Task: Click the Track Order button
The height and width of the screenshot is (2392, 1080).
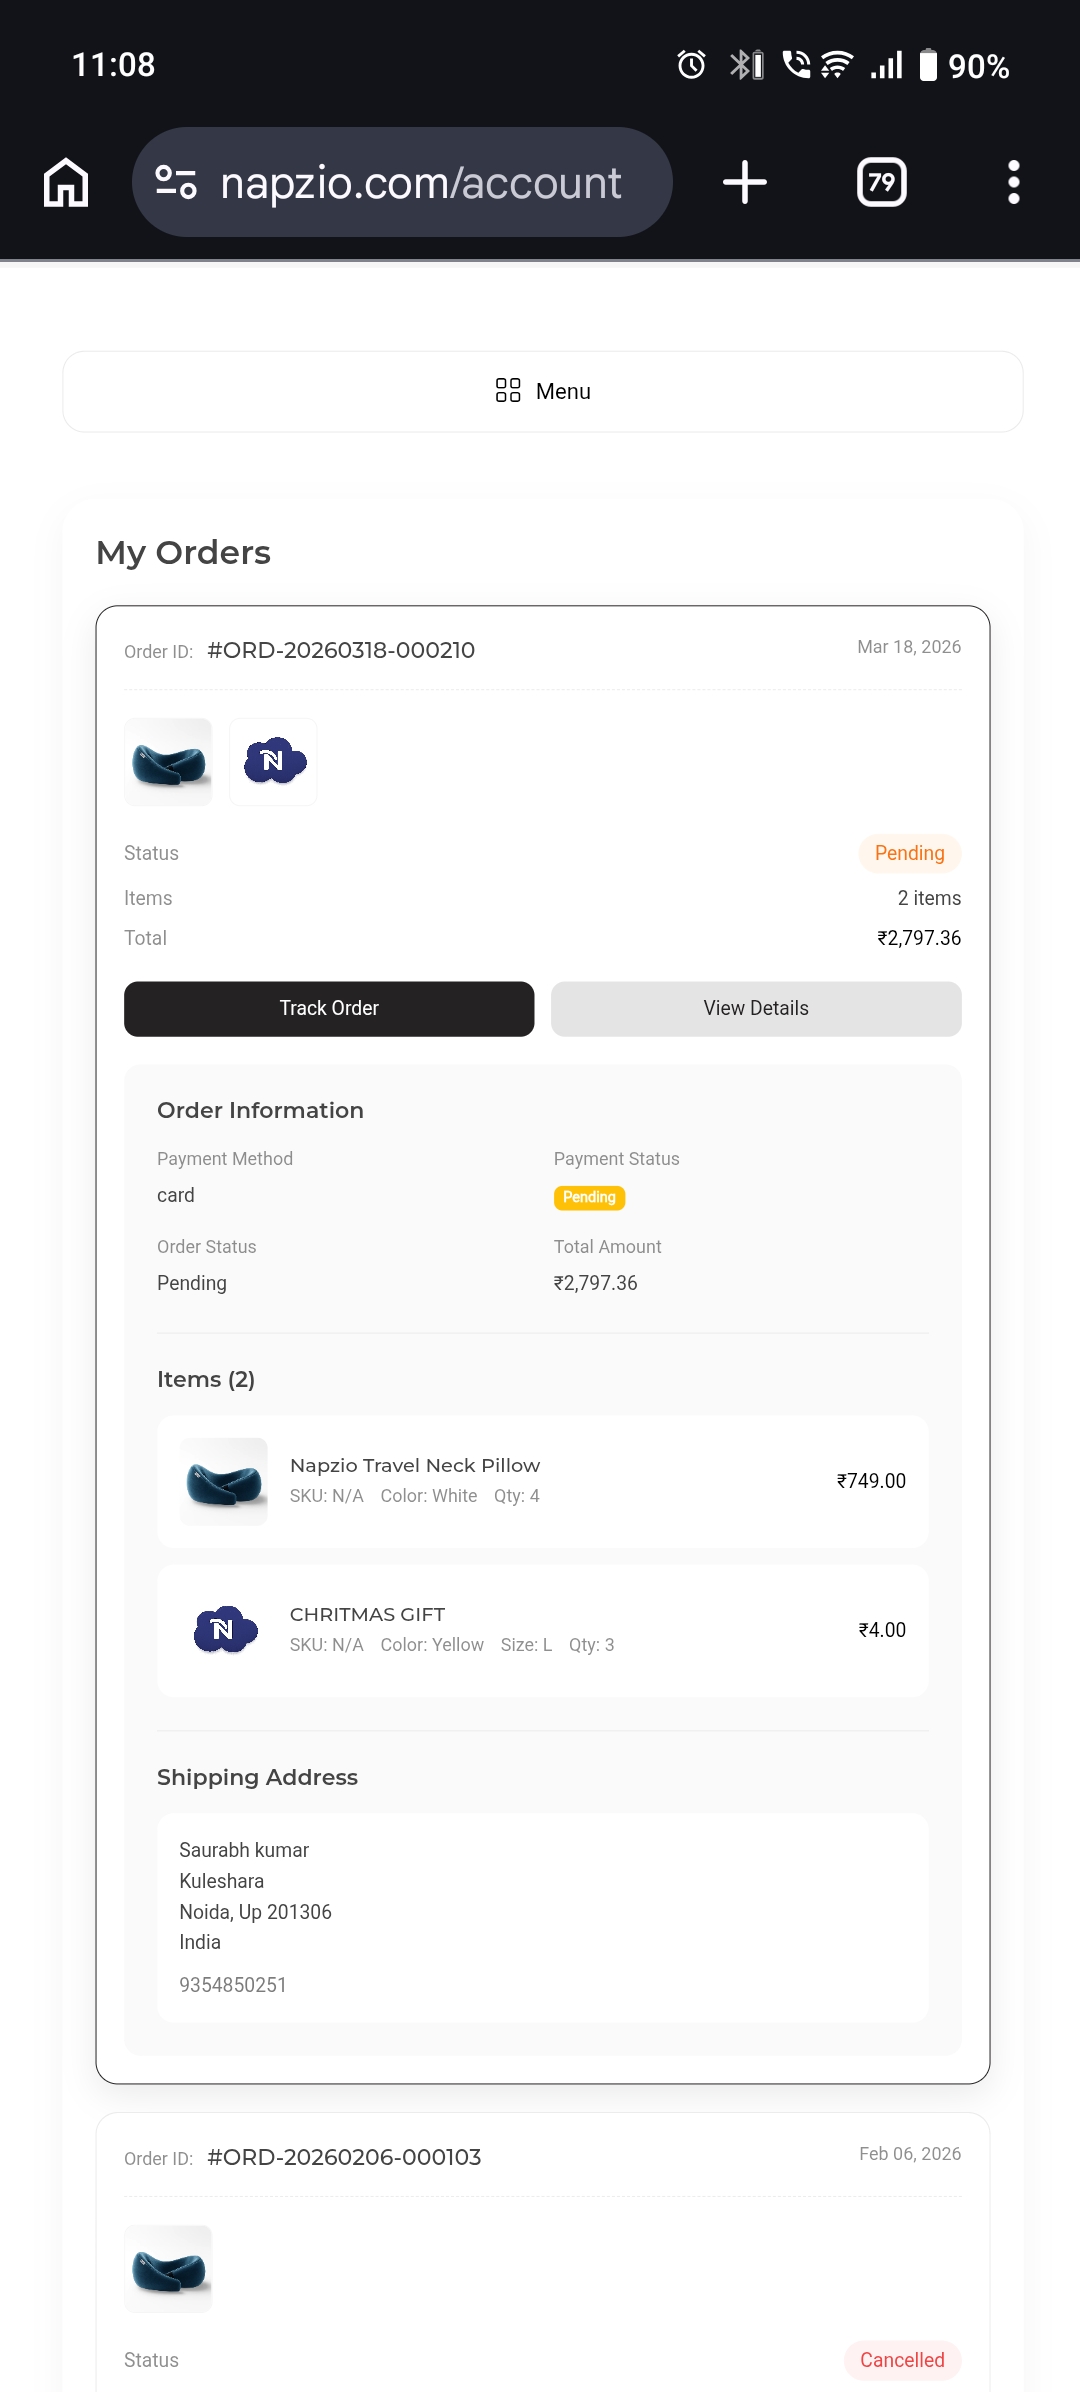Action: click(329, 1008)
